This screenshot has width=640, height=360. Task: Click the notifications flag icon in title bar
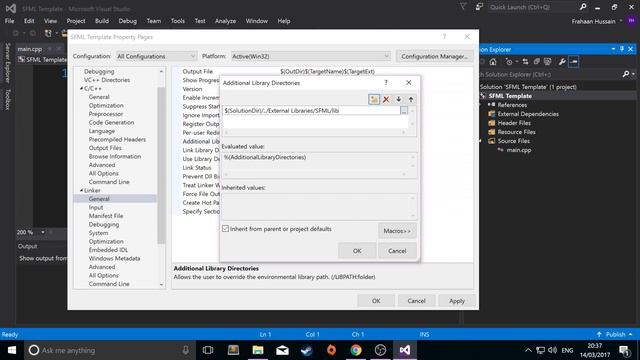[463, 7]
